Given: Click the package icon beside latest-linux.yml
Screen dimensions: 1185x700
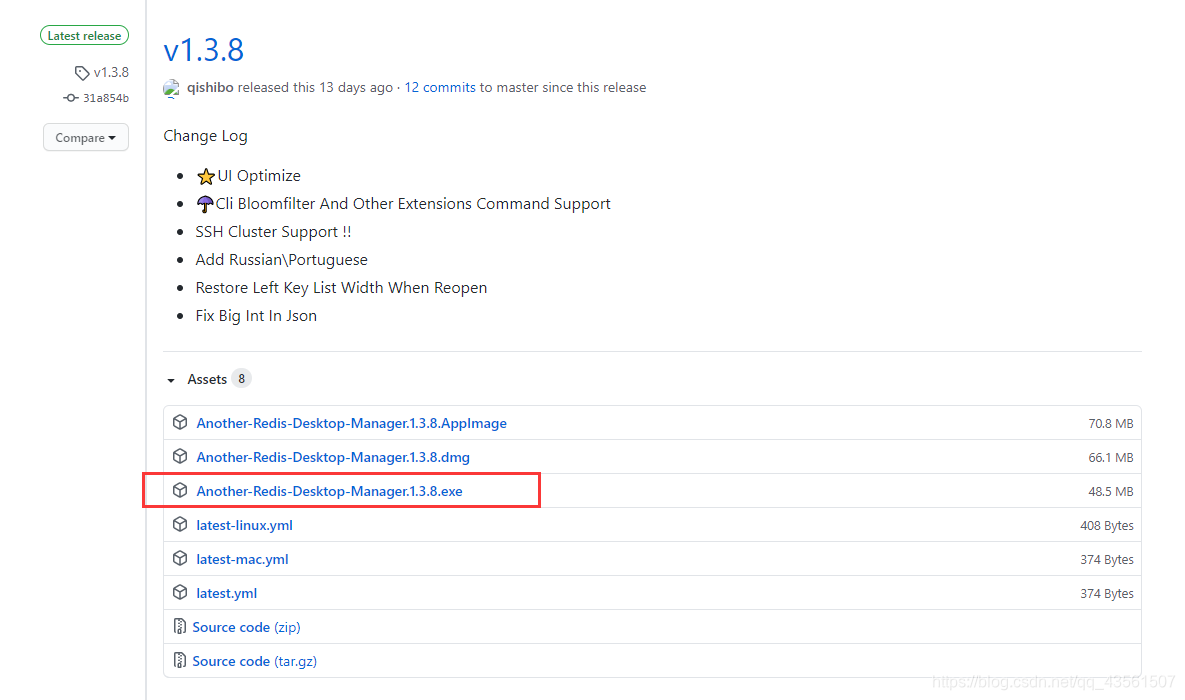Looking at the screenshot, I should point(180,525).
